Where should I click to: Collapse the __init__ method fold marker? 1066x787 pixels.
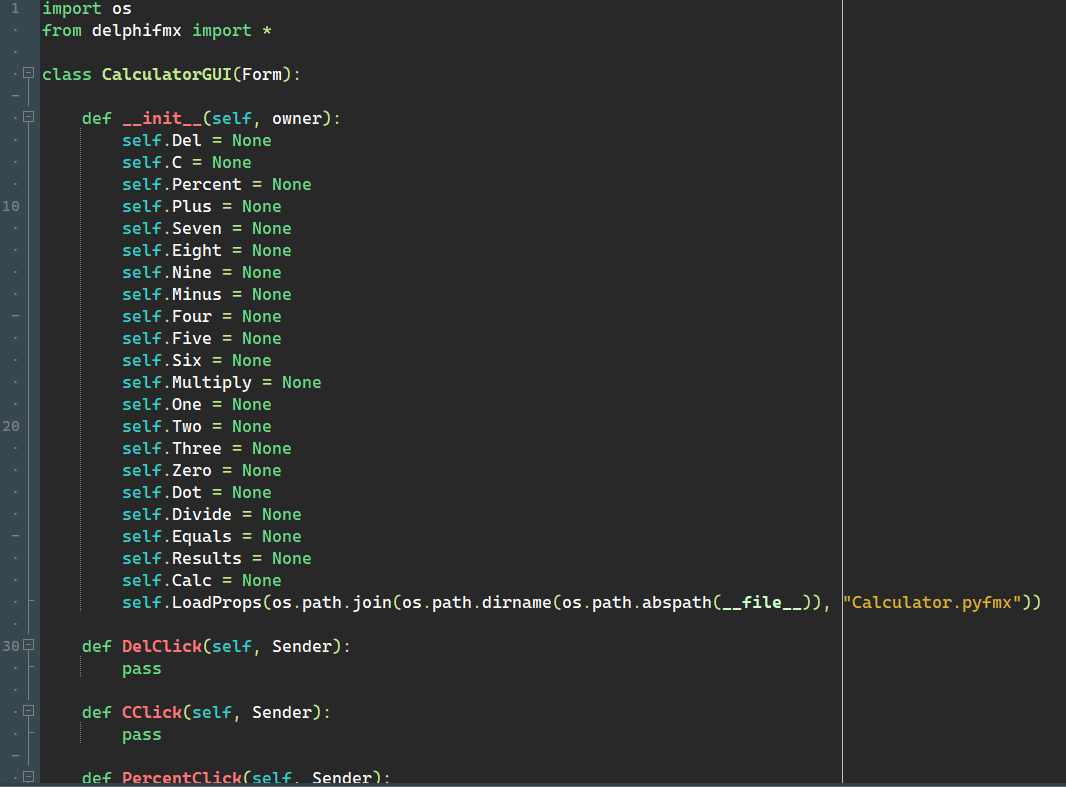(28, 118)
